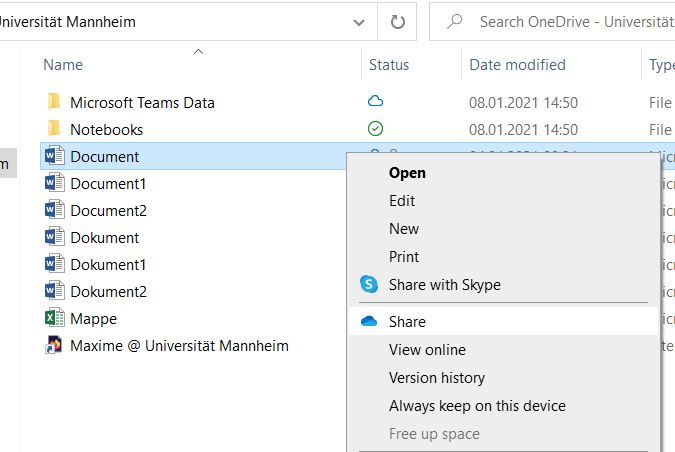
Task: Select Maxime @ Universität Mannheim shortcut name
Action: (x=179, y=346)
